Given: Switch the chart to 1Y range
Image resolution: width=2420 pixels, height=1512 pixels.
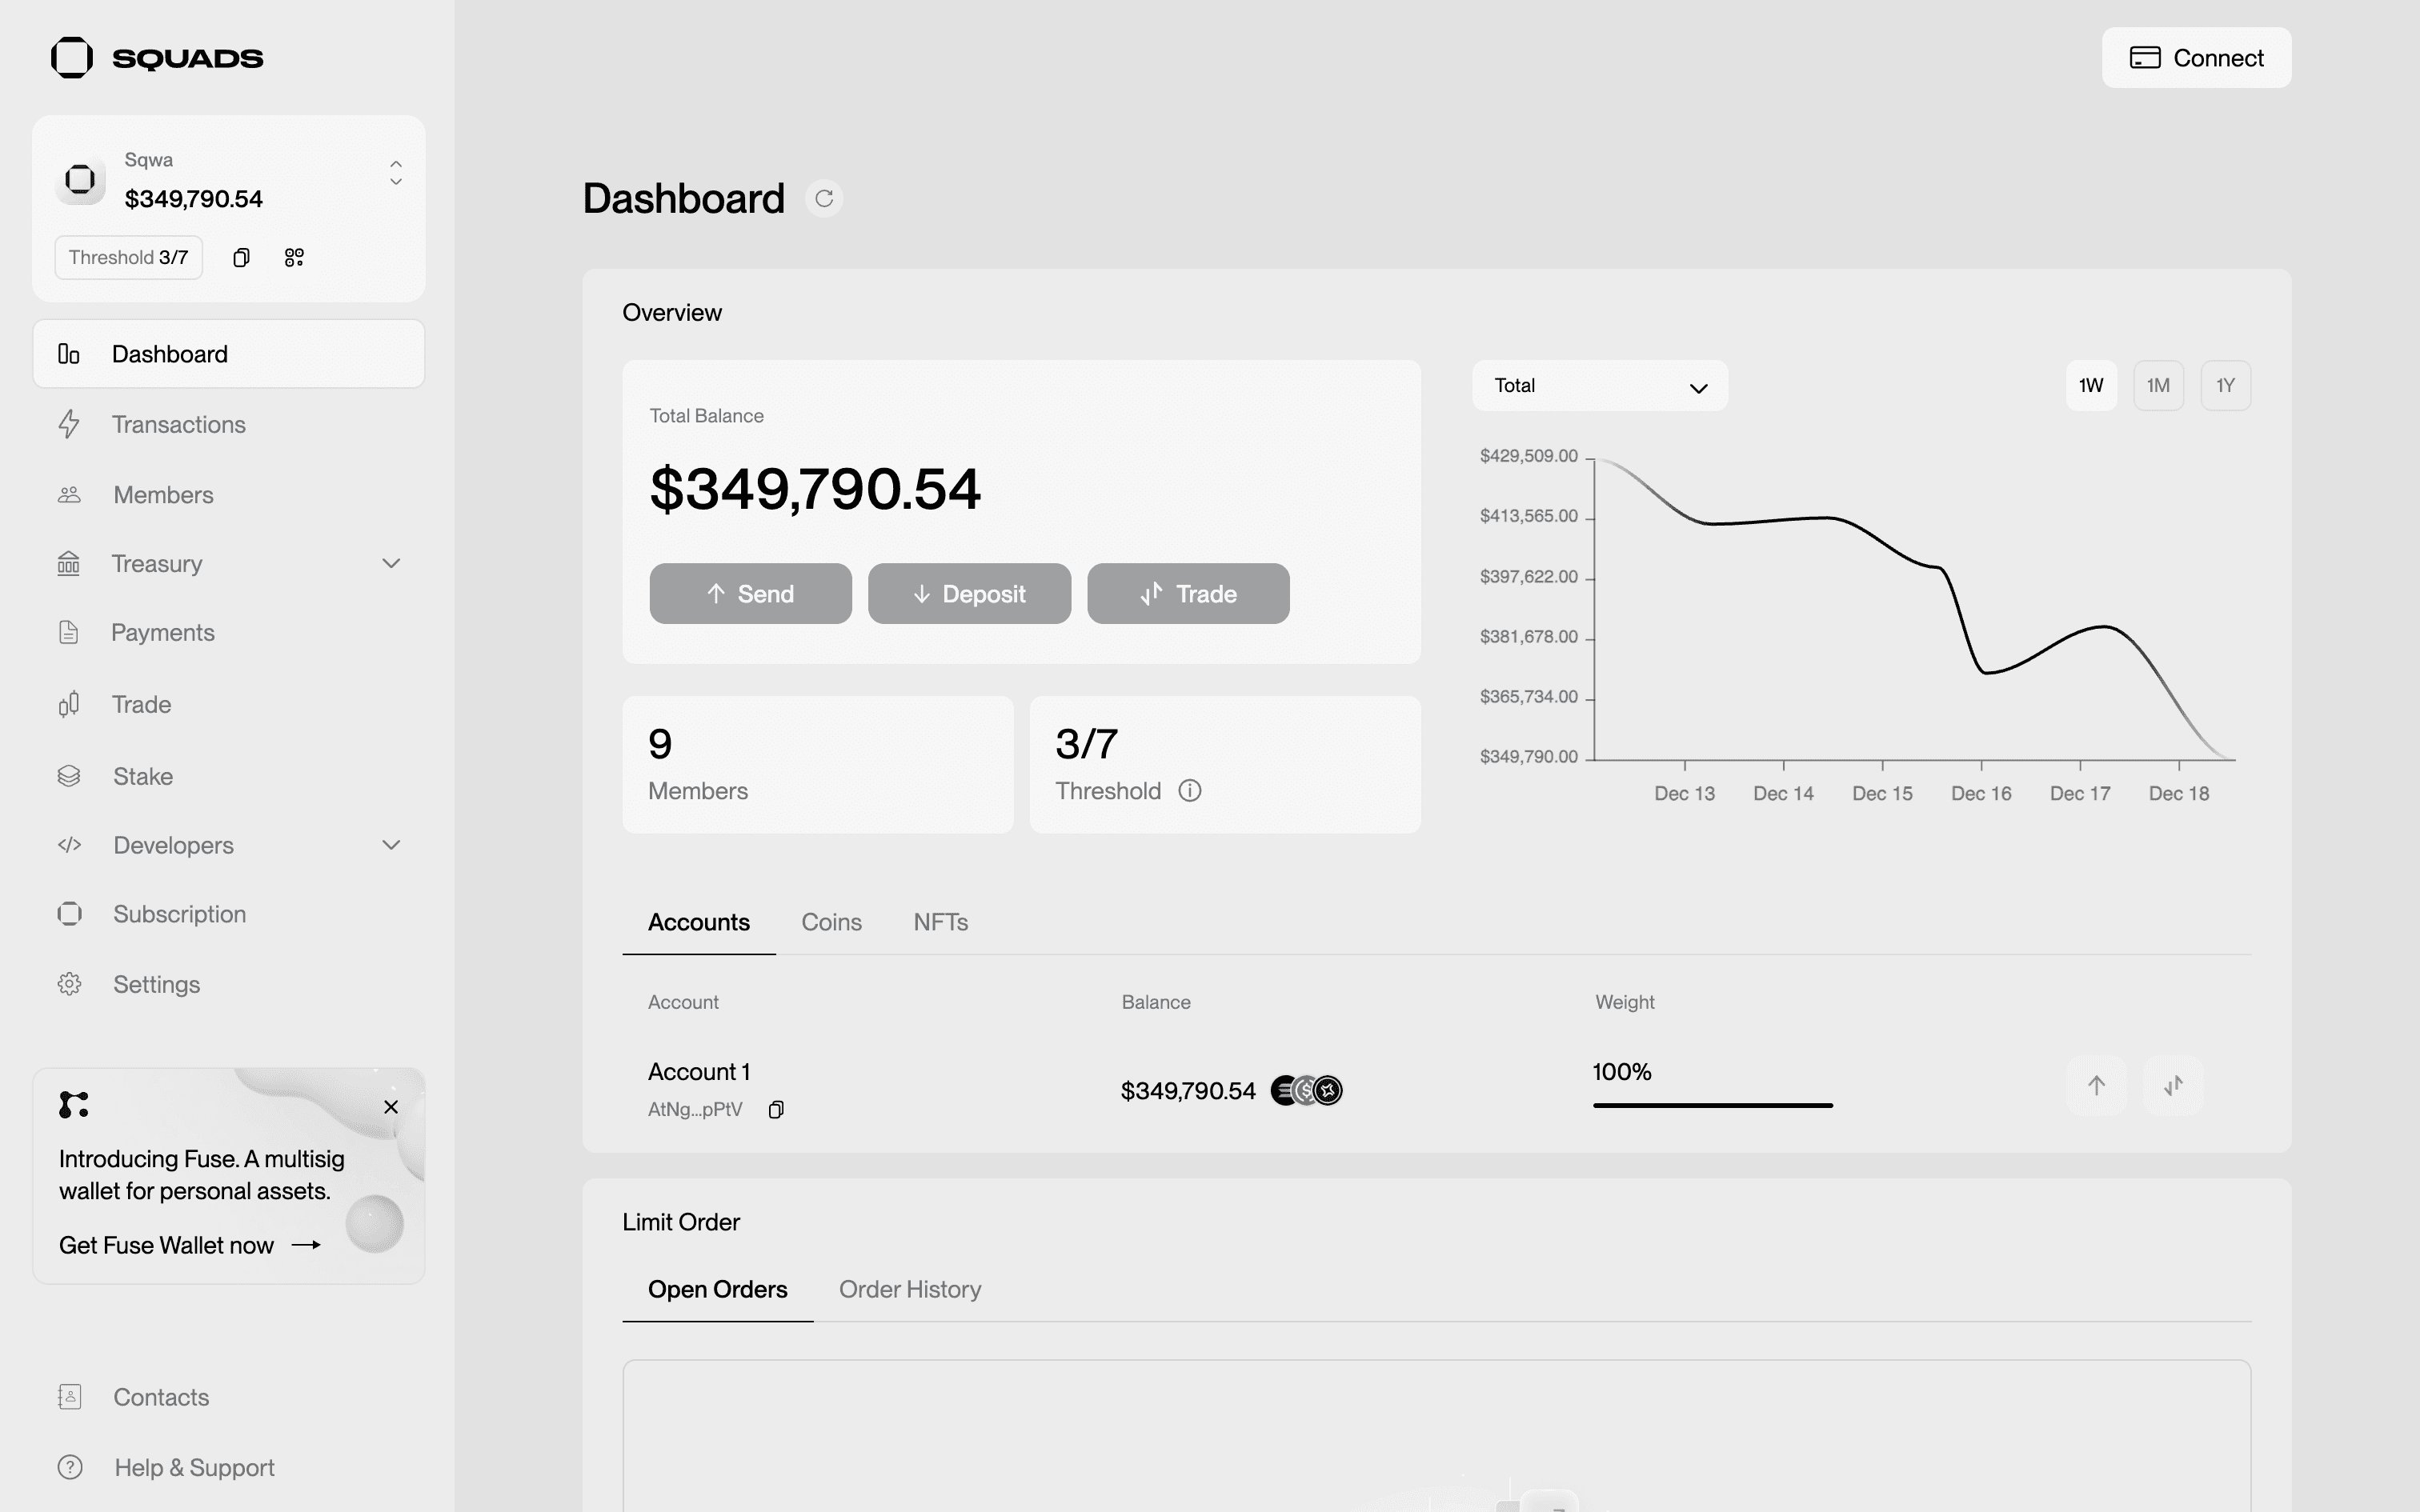Looking at the screenshot, I should coord(2225,386).
